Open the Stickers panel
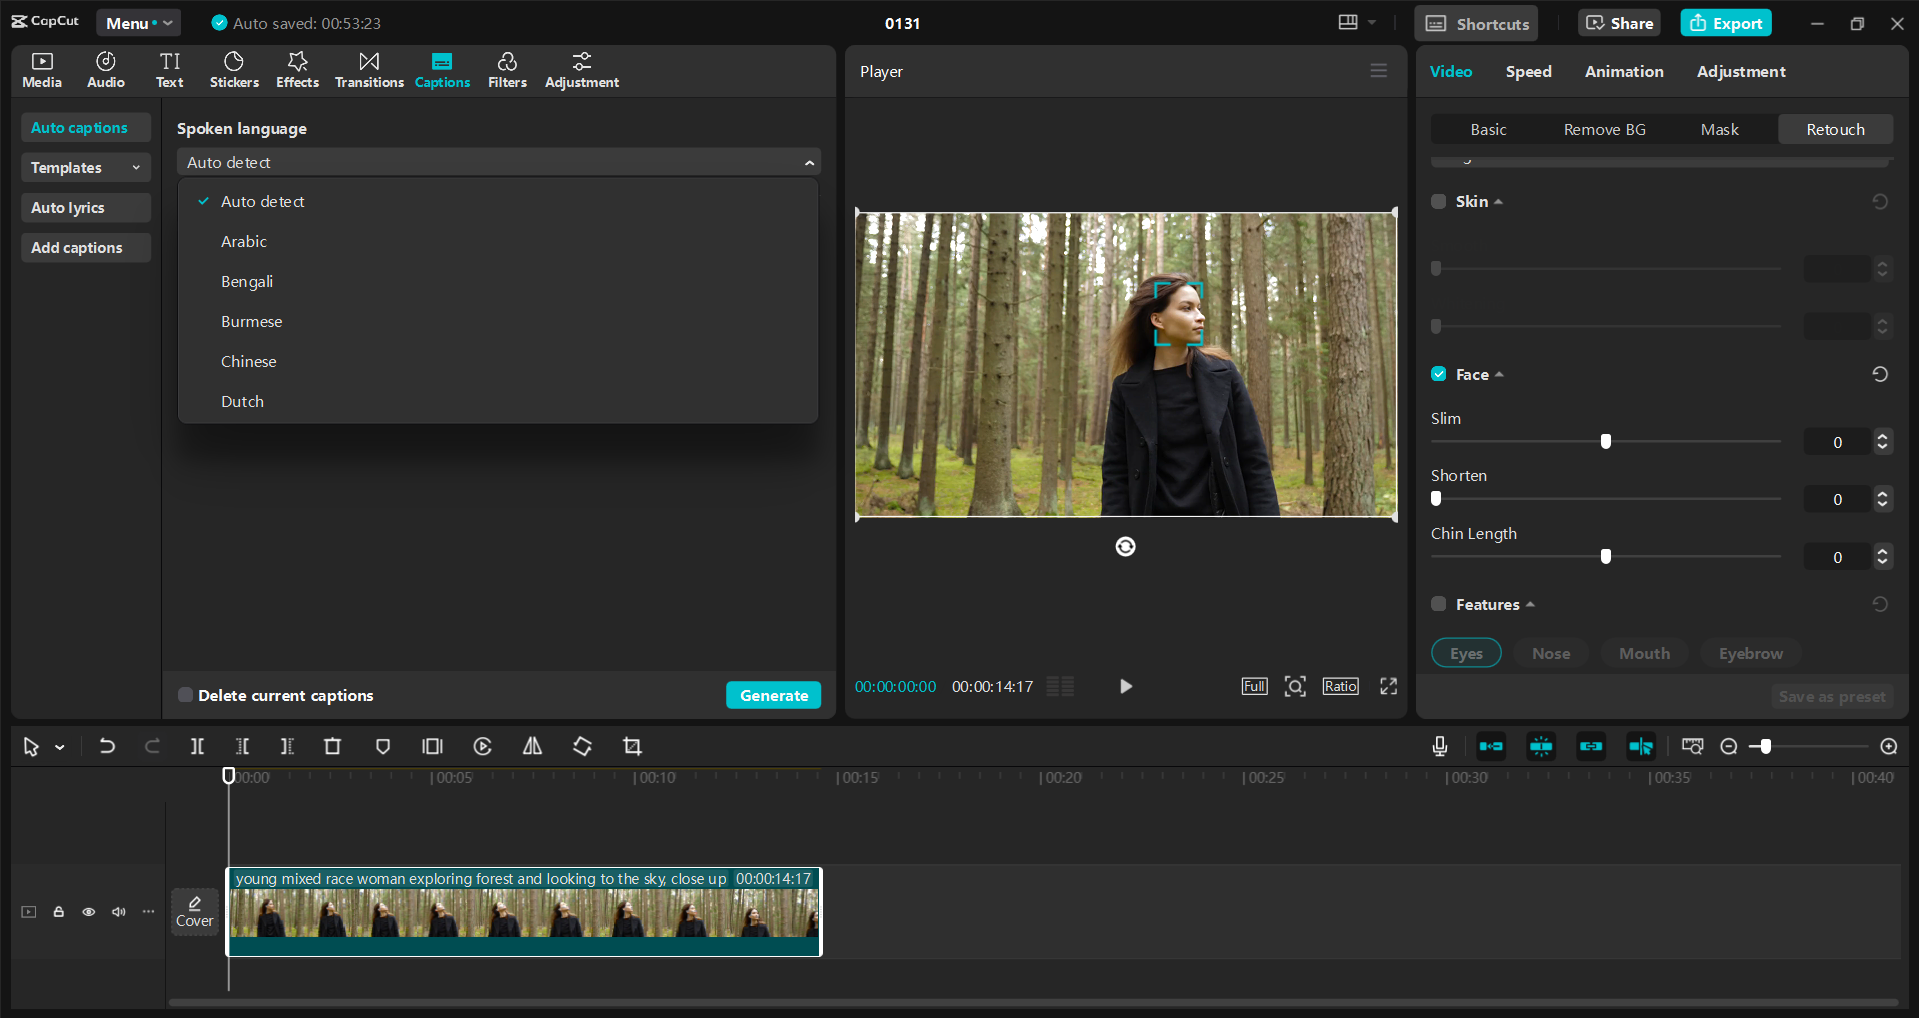 coord(234,70)
